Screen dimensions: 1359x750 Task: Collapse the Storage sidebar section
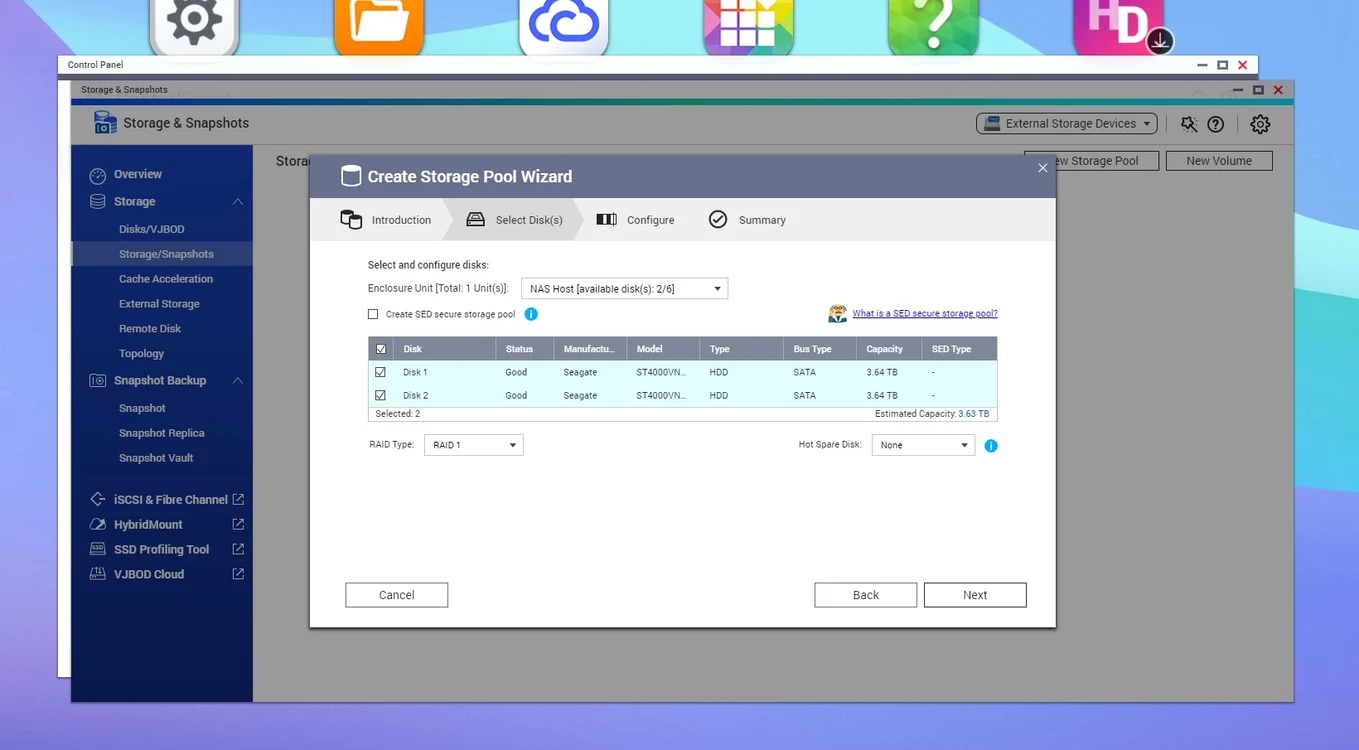click(238, 202)
